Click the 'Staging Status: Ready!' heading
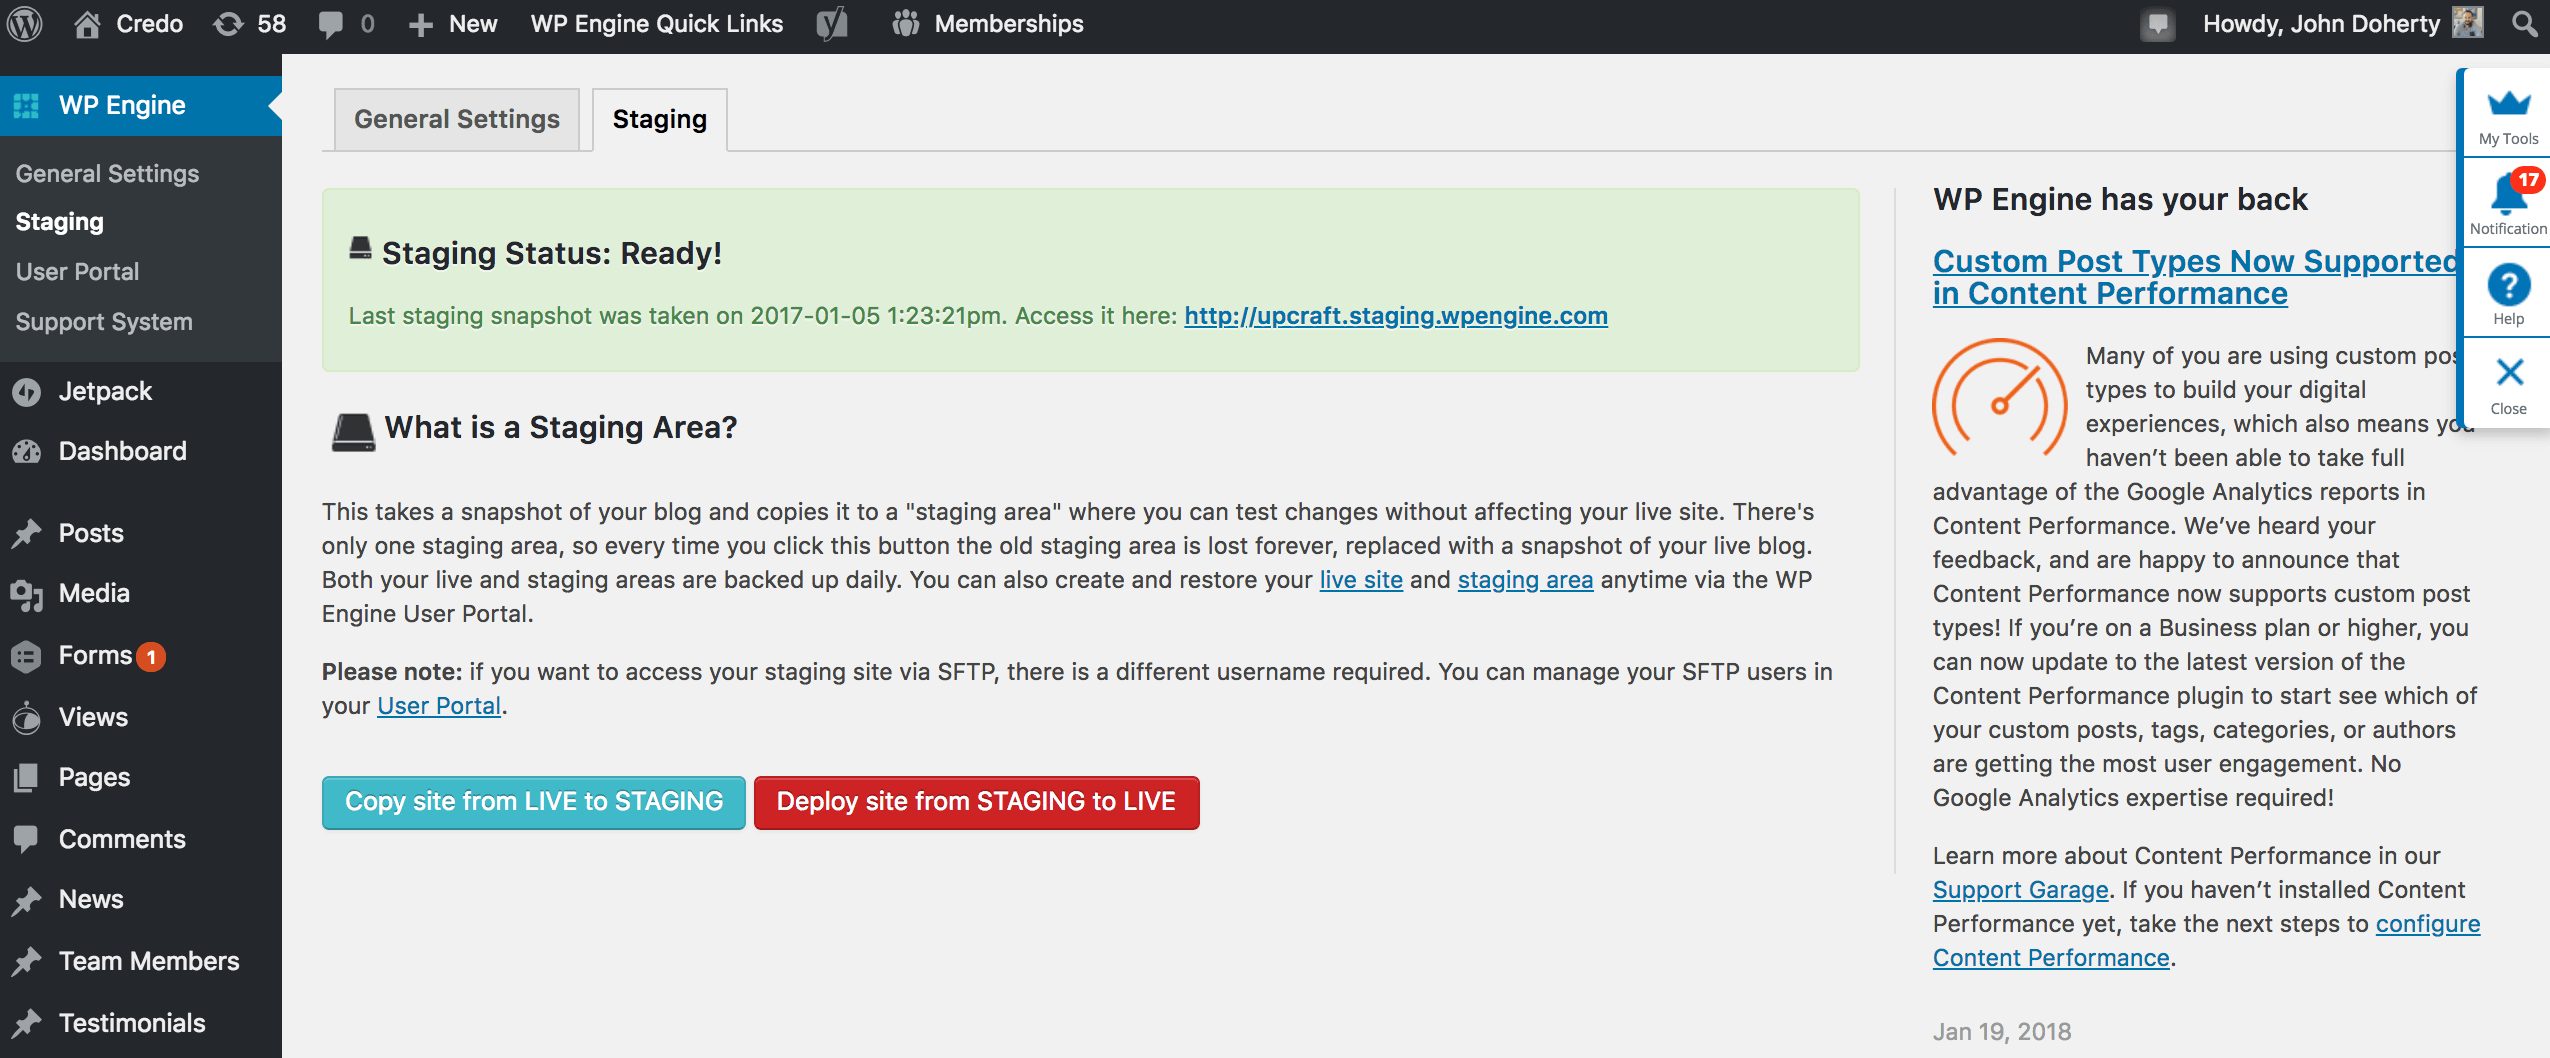 pyautogui.click(x=551, y=254)
